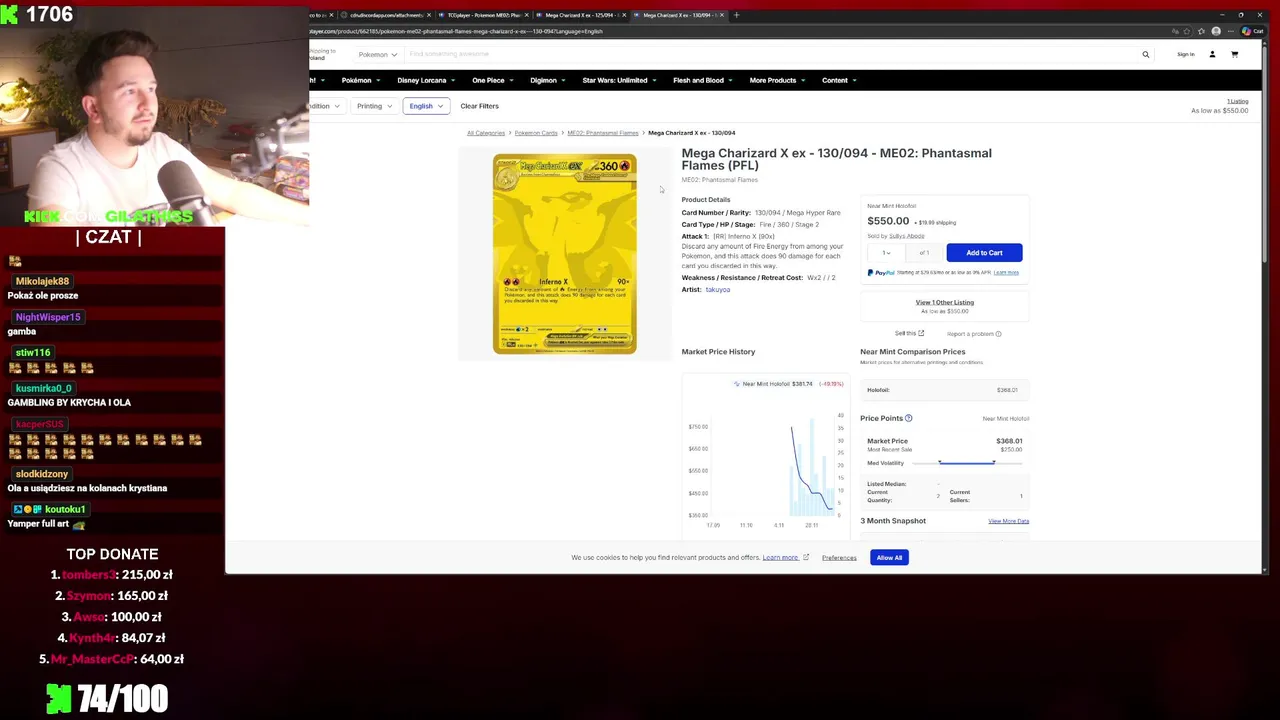Click PayPal Learn more link

click(x=1006, y=272)
